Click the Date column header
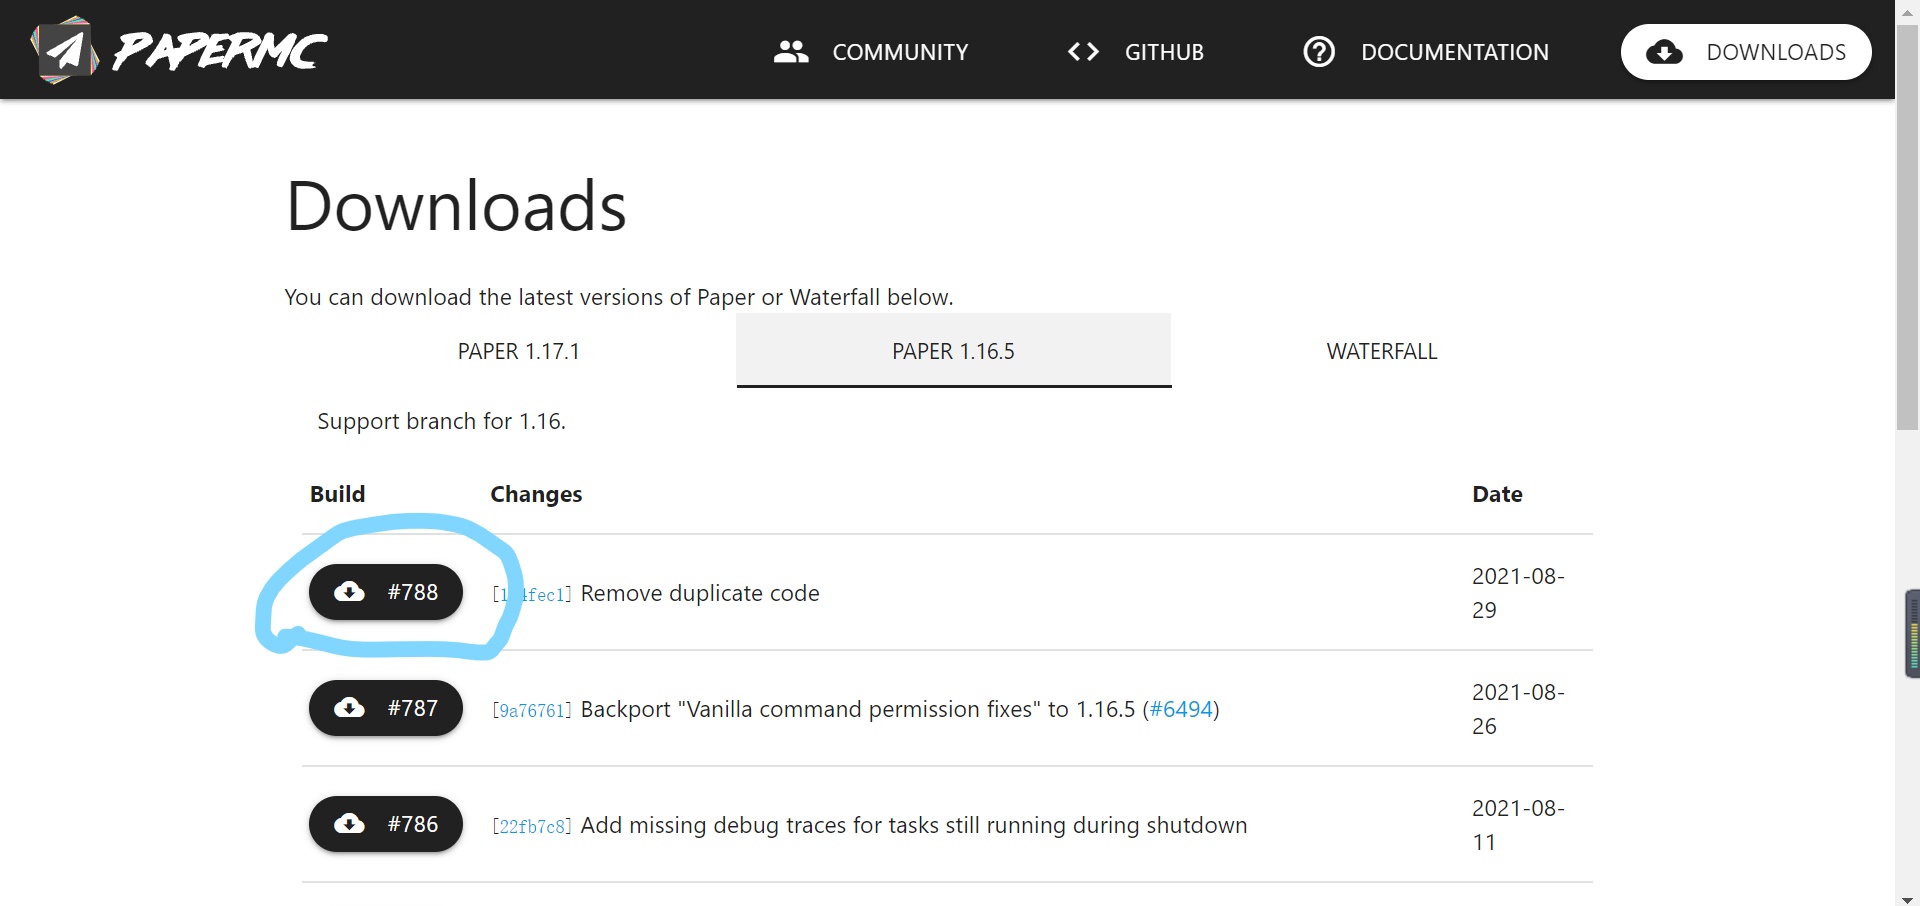 (1497, 494)
